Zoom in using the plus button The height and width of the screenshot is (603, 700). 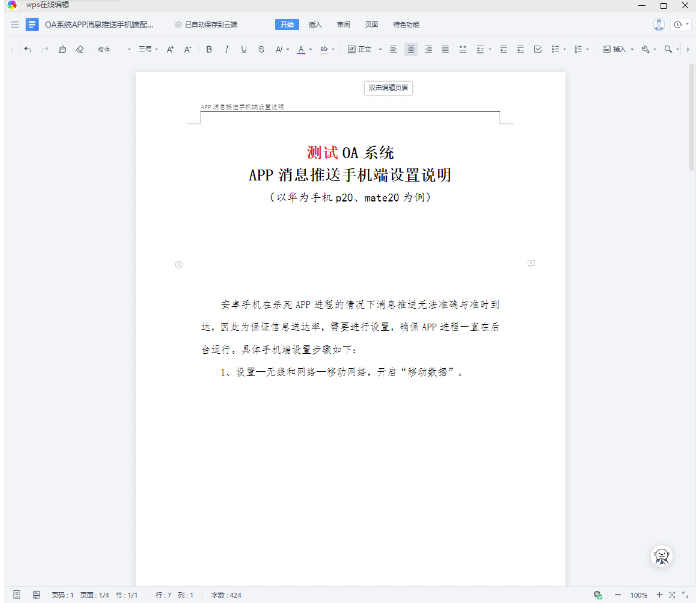tap(659, 595)
